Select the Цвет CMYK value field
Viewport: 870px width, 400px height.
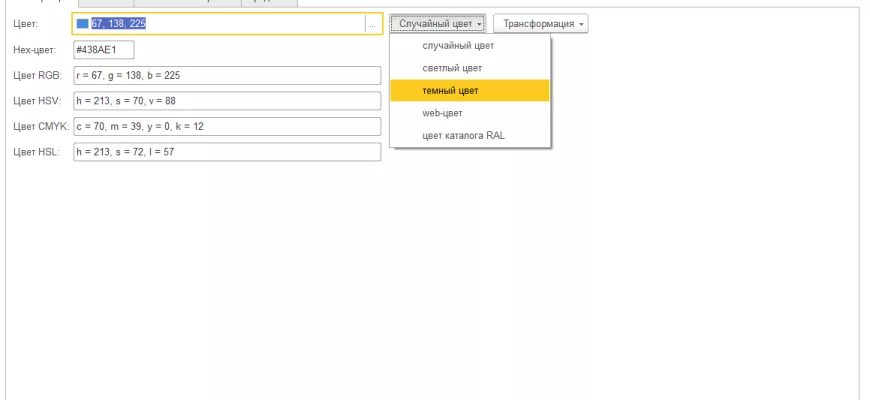click(227, 127)
